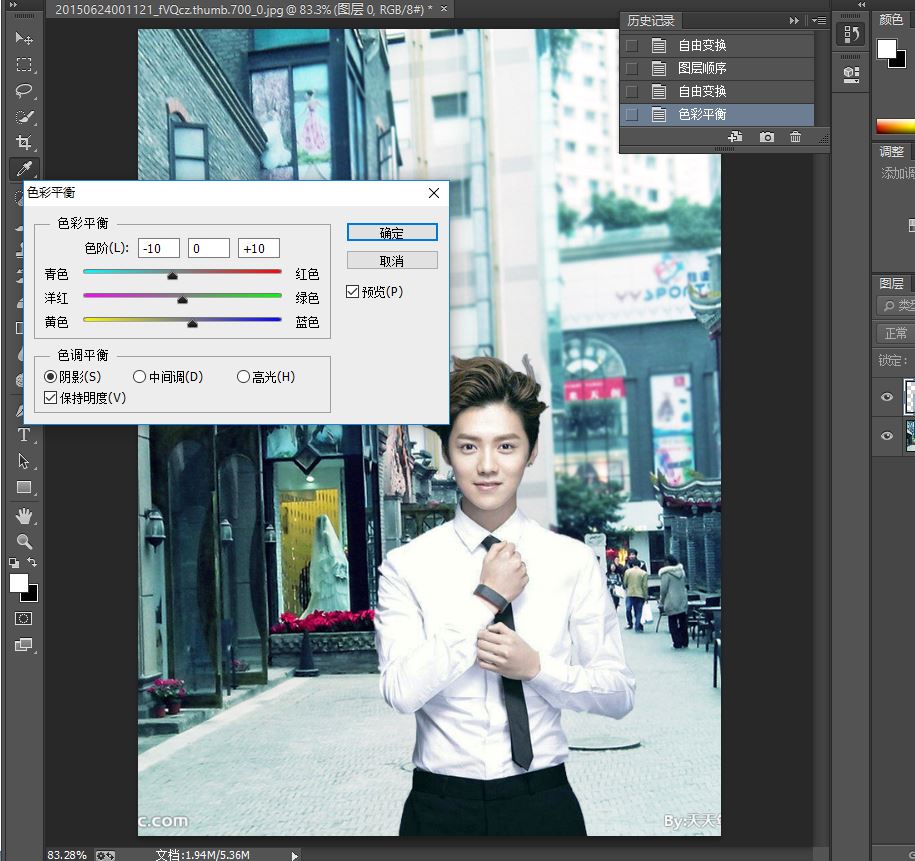This screenshot has width=915, height=861.
Task: Open the History panel dock icon
Action: (851, 34)
